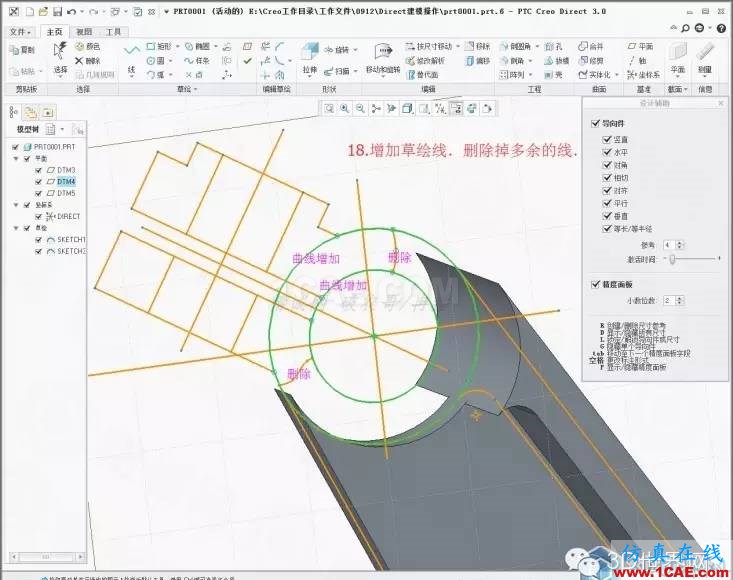Click the Save icon in the quick access toolbar
The height and width of the screenshot is (580, 733).
click(x=57, y=12)
